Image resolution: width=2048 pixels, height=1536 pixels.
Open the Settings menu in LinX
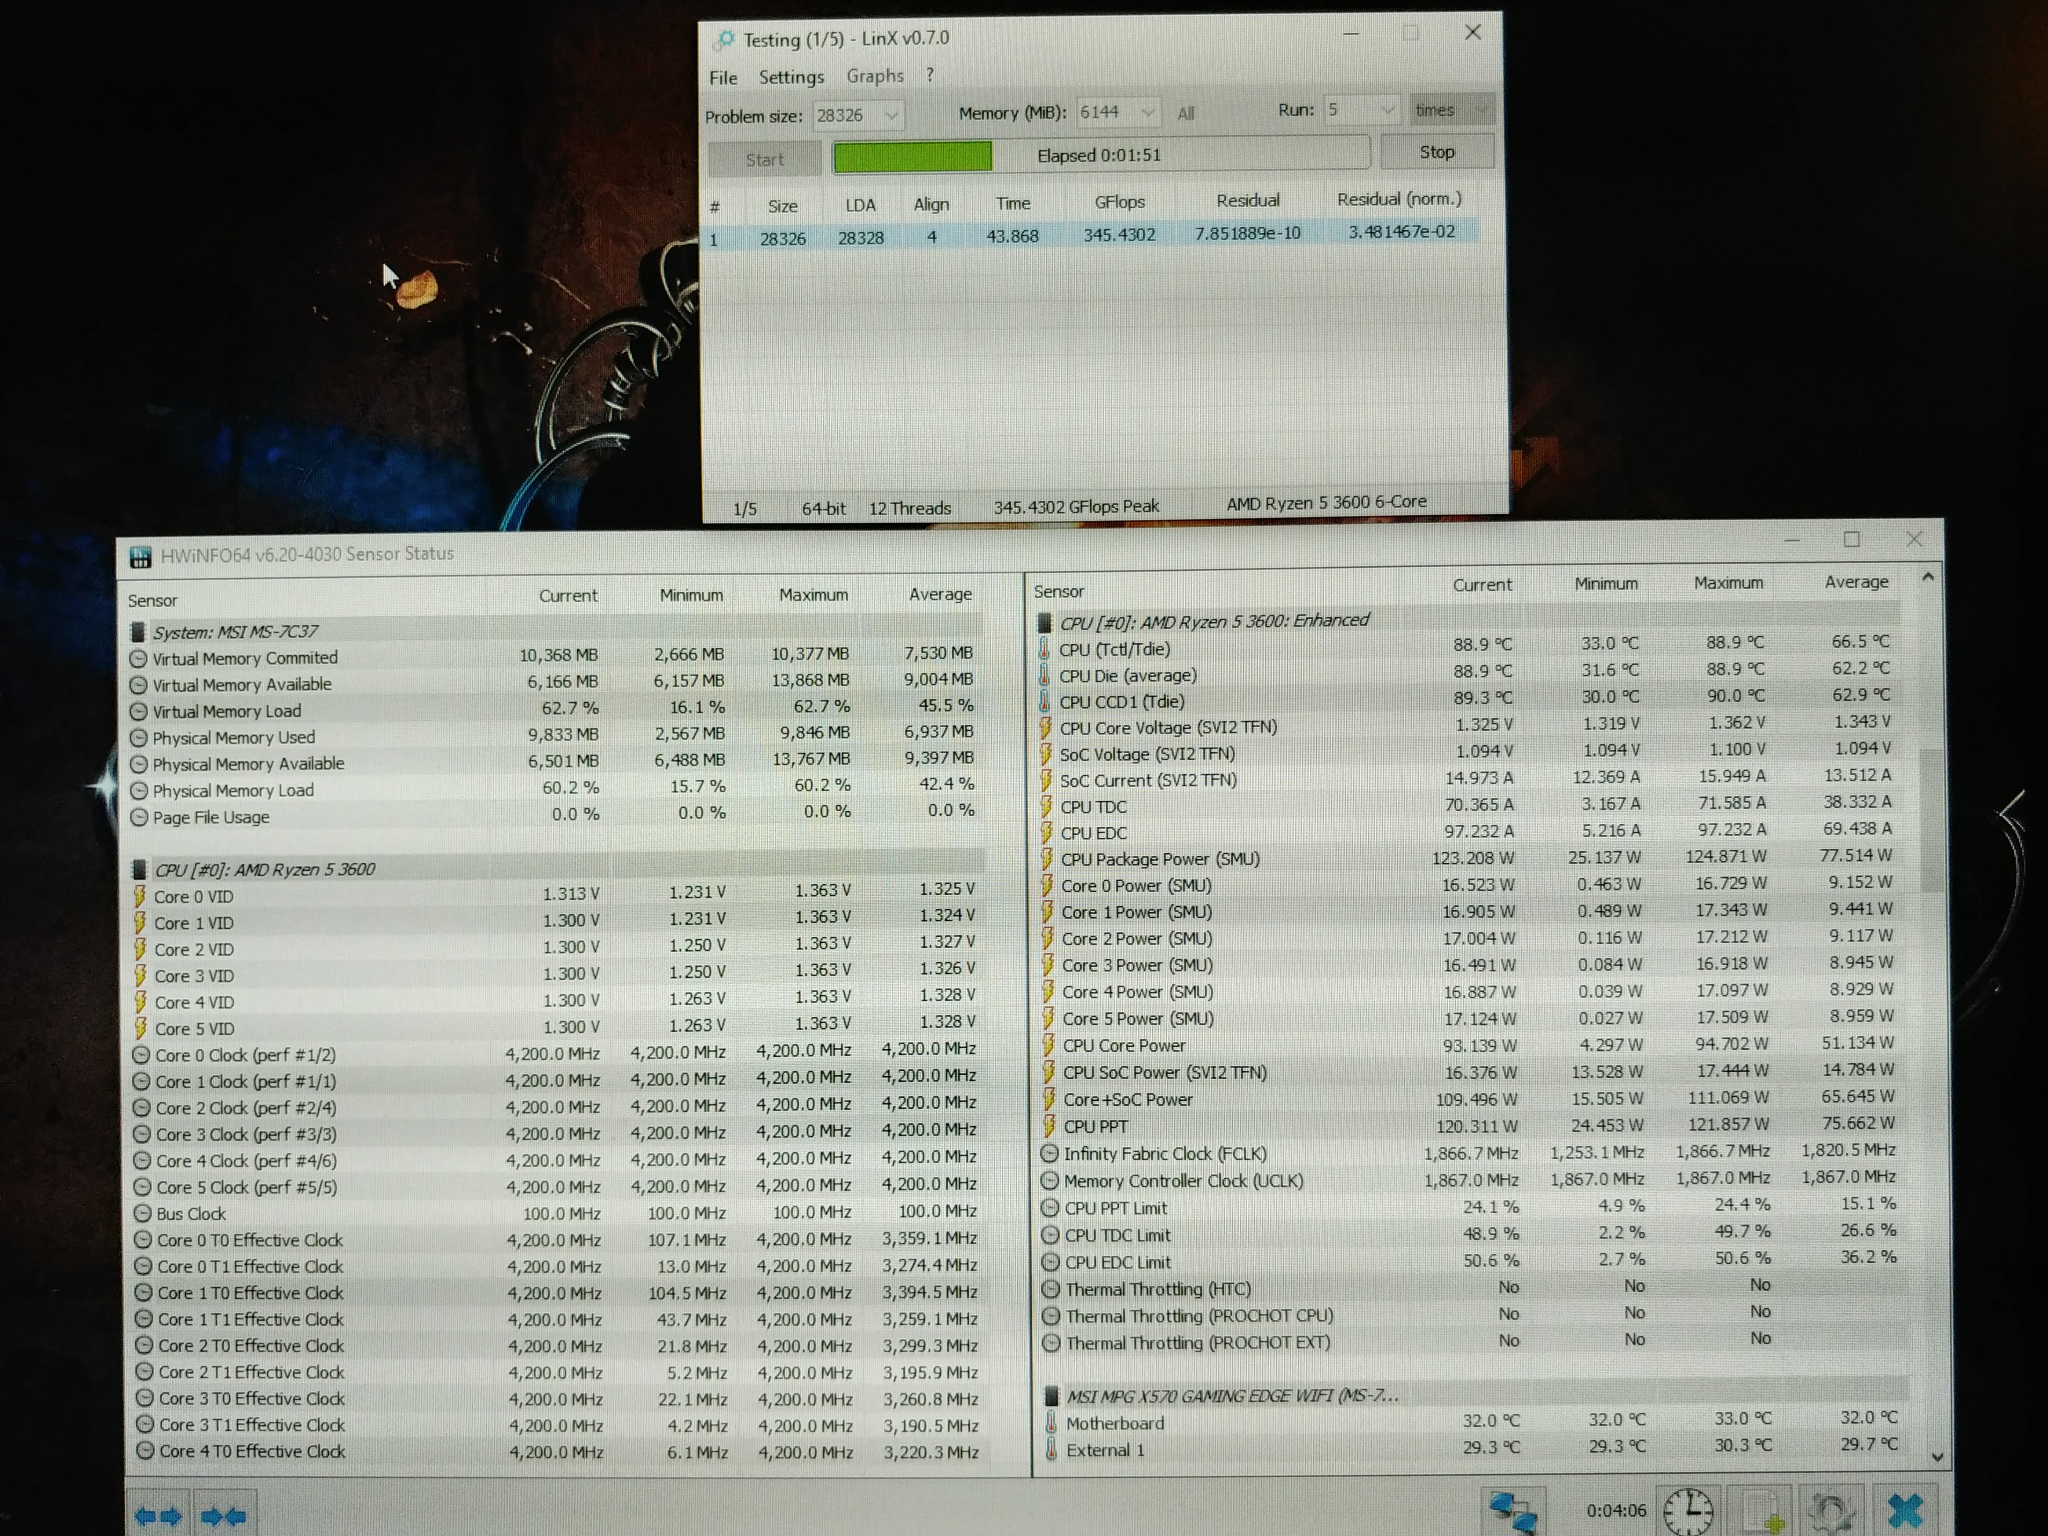tap(791, 77)
